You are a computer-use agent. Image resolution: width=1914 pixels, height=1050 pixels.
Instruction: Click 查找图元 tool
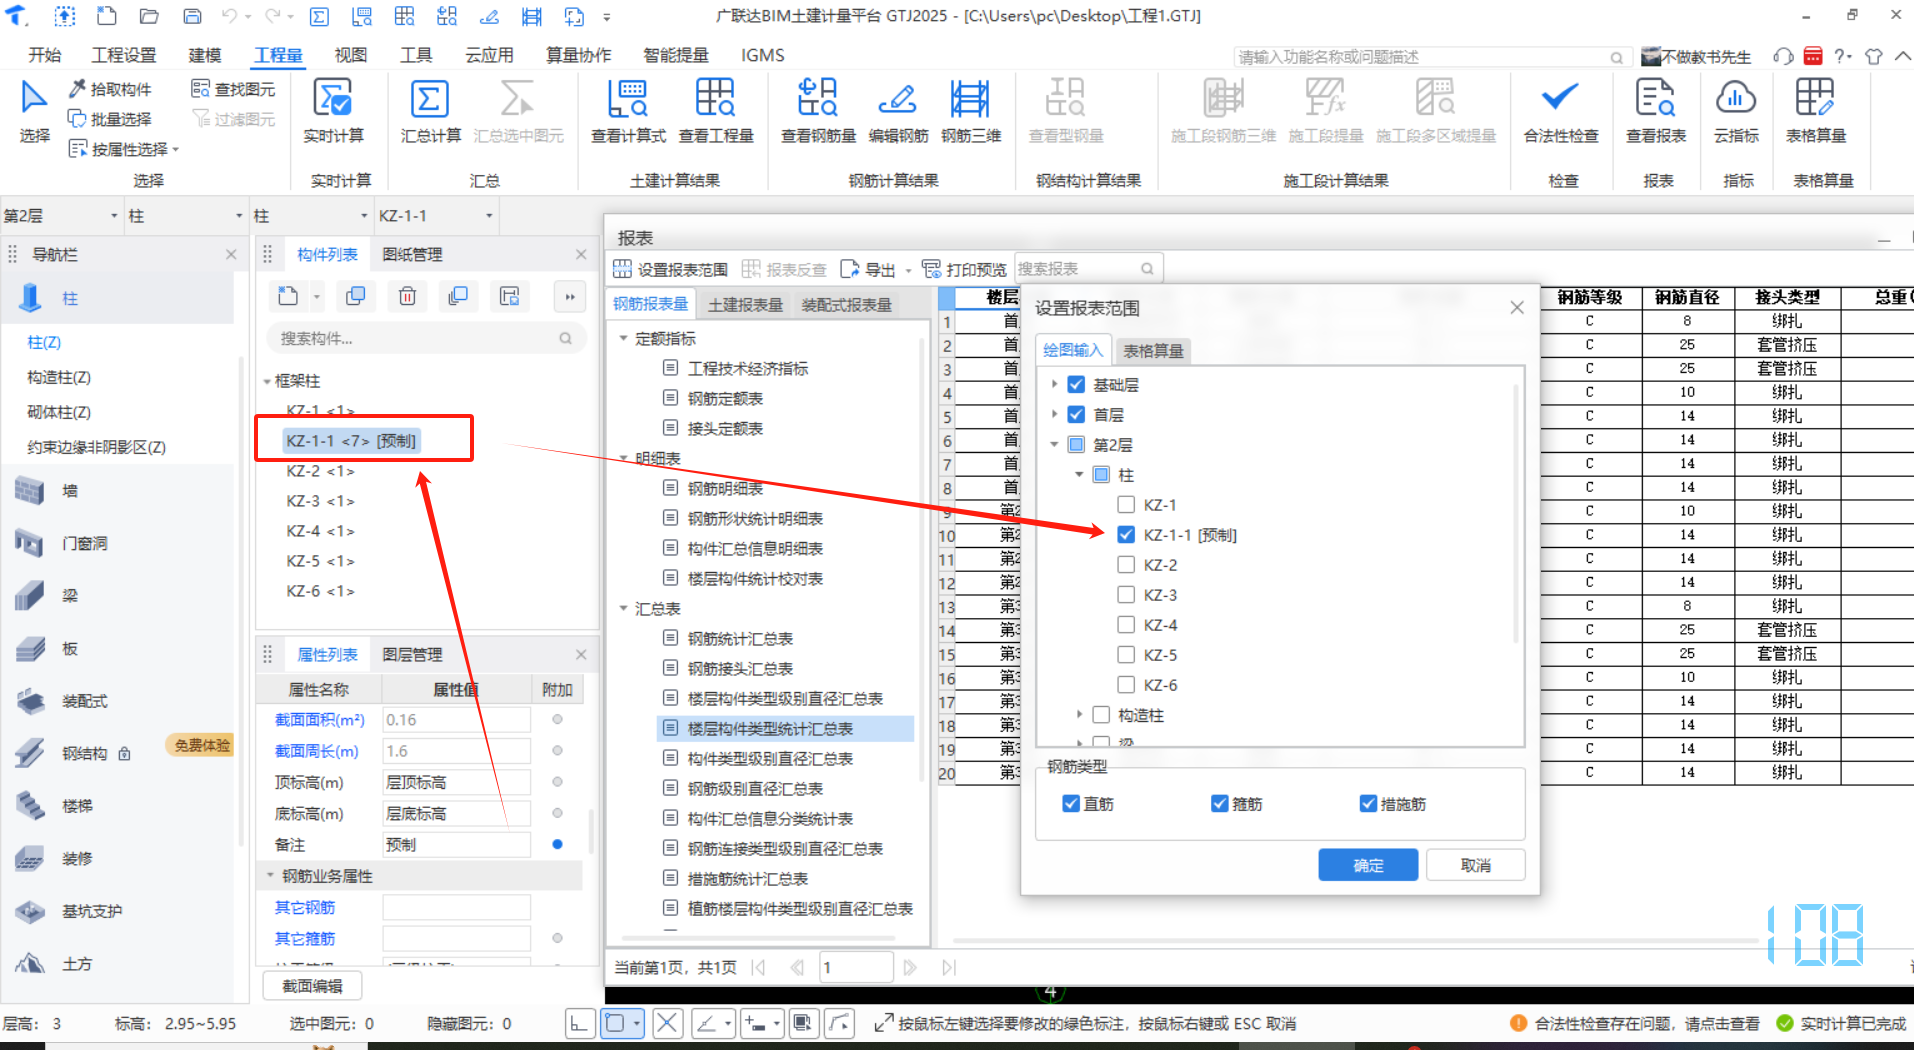pyautogui.click(x=233, y=89)
